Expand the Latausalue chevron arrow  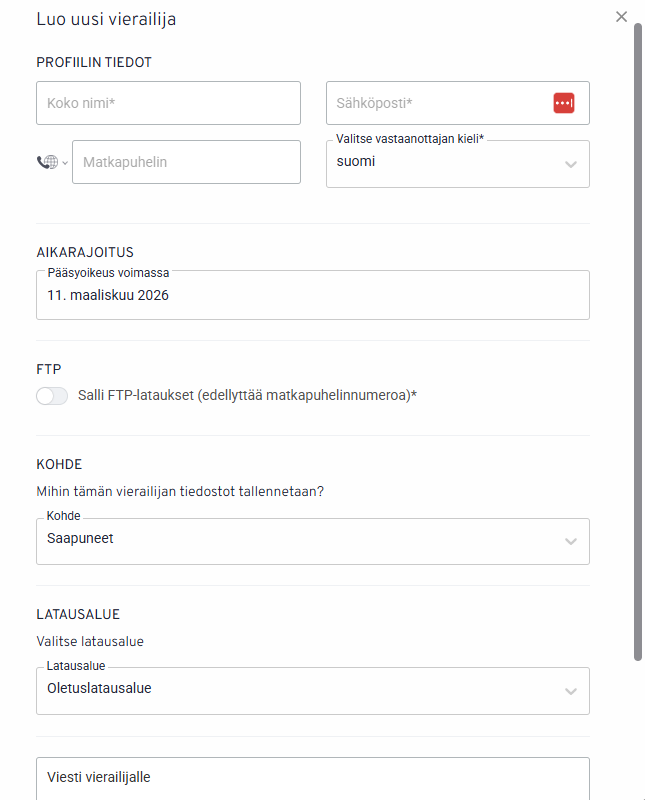571,691
